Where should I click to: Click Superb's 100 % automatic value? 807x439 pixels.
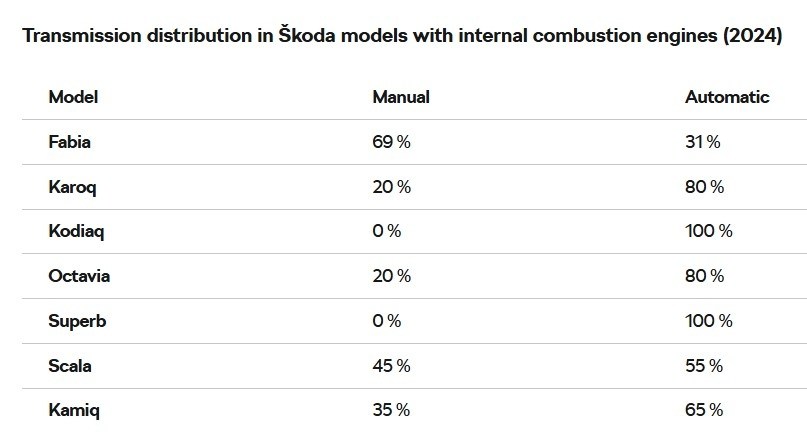708,321
